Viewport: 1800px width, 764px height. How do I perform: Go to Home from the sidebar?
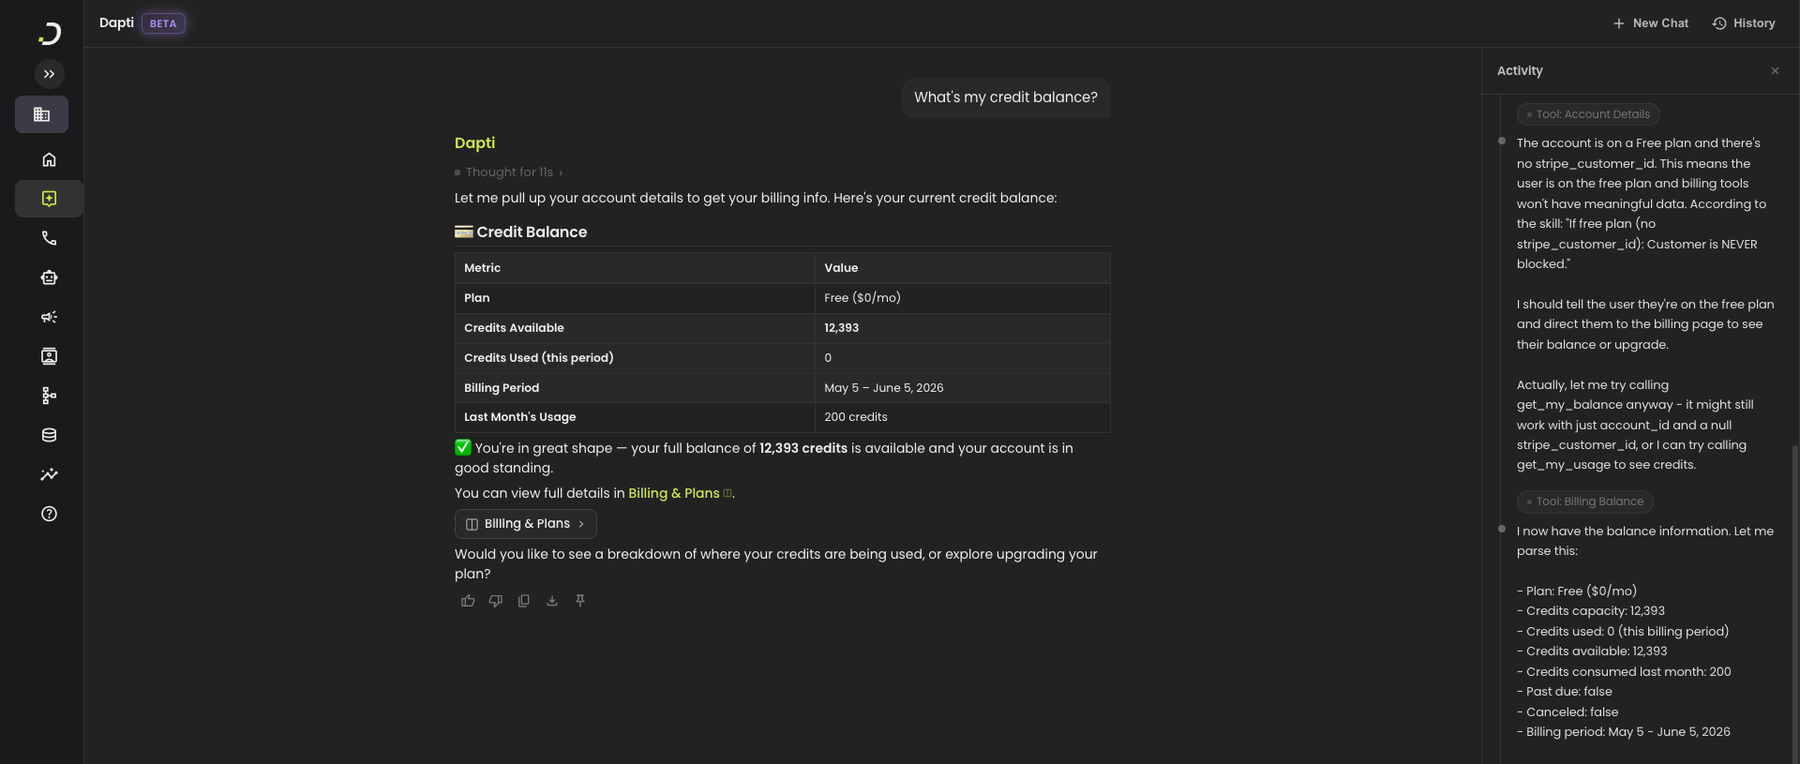point(49,159)
